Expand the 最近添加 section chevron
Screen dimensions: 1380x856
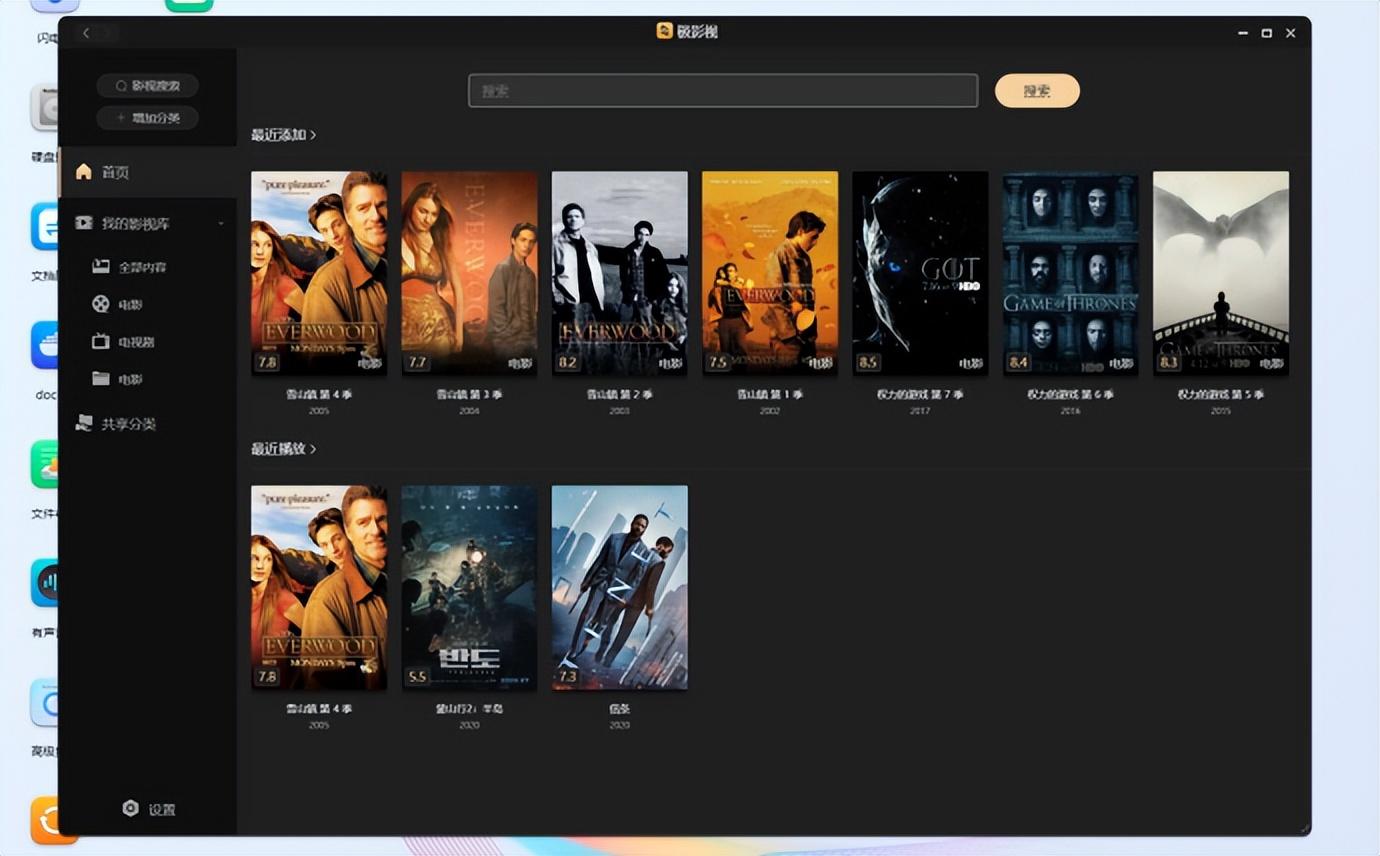tap(313, 134)
